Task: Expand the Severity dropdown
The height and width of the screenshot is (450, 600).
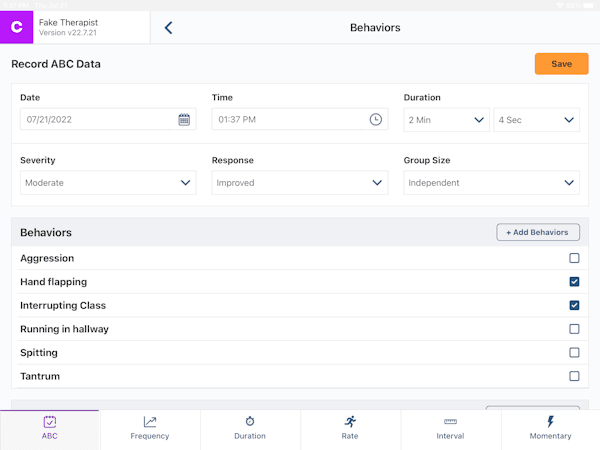Action: (x=108, y=183)
